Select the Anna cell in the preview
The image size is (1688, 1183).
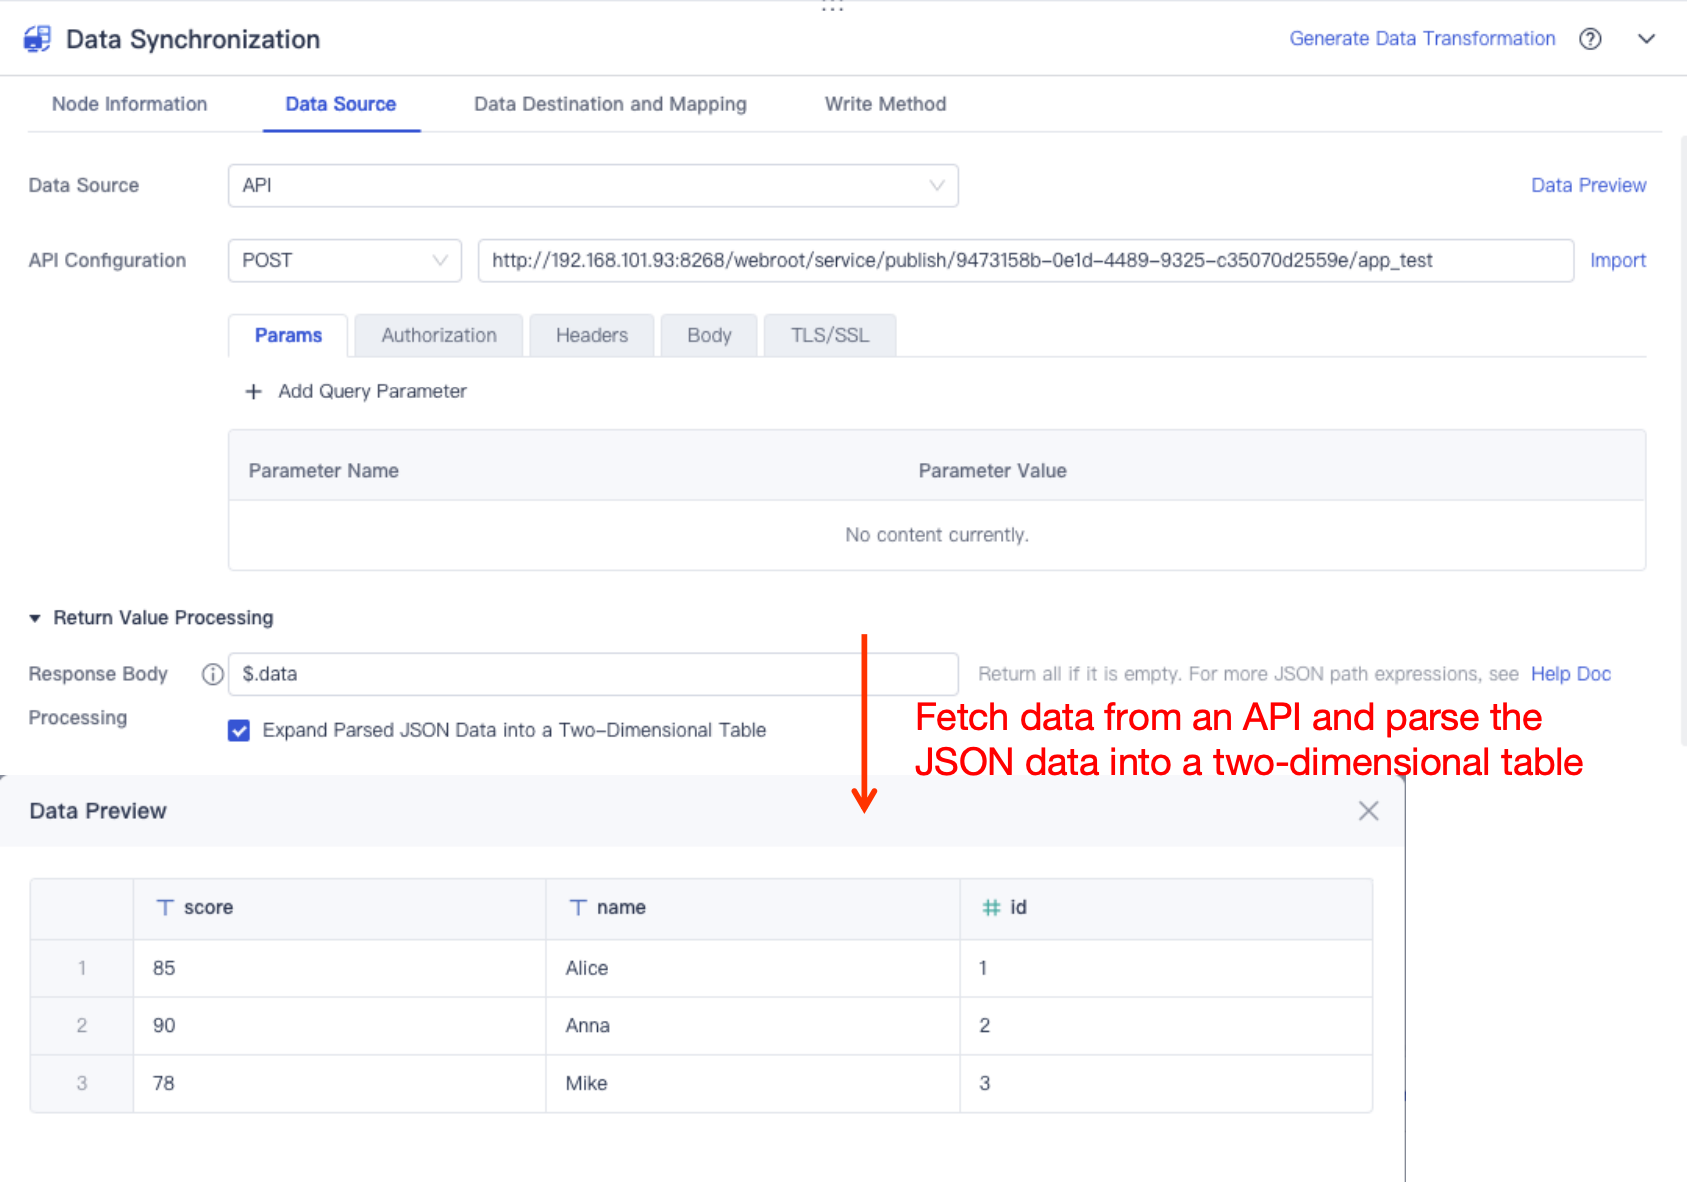click(x=753, y=1026)
